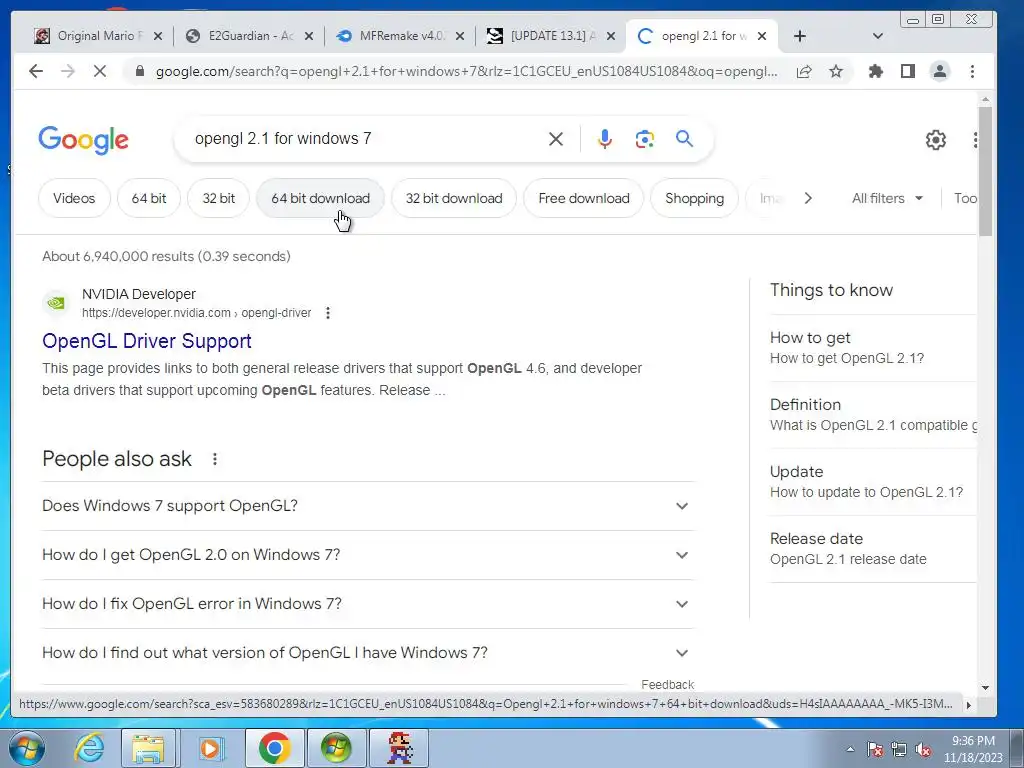Close the UPDATE 13.1 tab
The height and width of the screenshot is (768, 1024).
(x=611, y=37)
